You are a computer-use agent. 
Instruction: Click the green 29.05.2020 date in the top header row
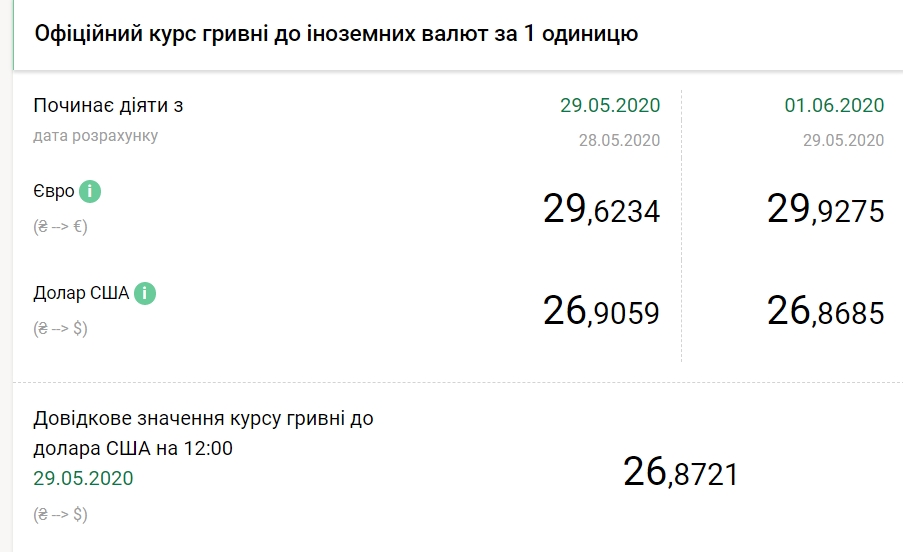610,106
